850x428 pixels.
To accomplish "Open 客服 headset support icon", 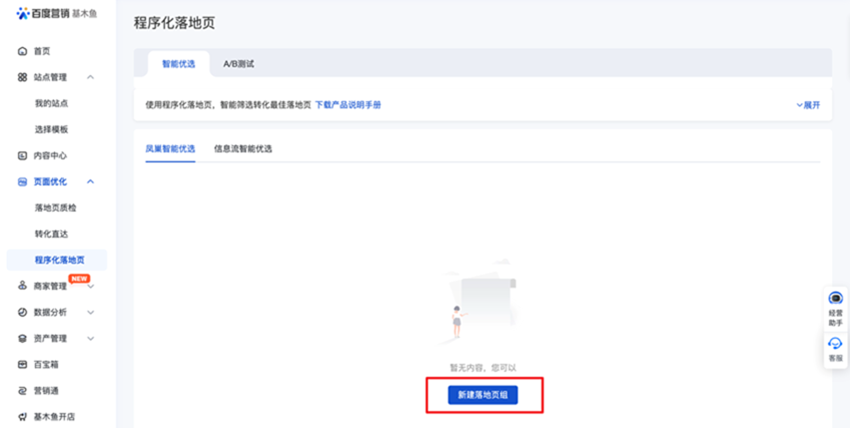I will pos(835,345).
